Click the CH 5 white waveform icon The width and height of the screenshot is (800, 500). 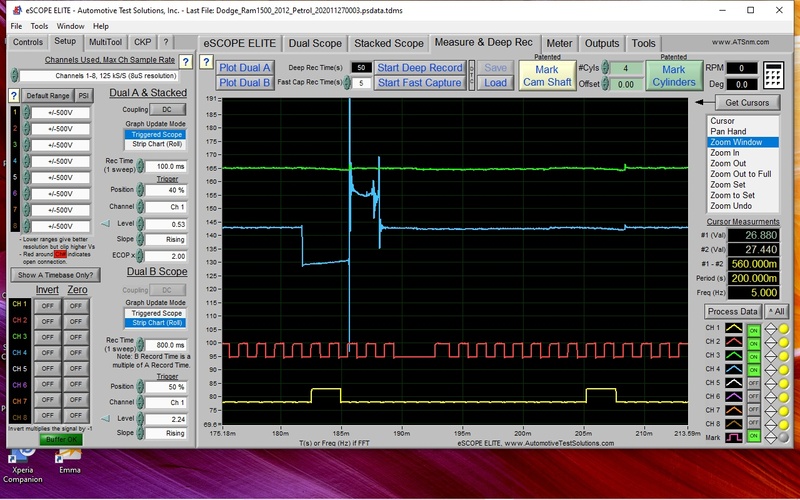click(734, 383)
